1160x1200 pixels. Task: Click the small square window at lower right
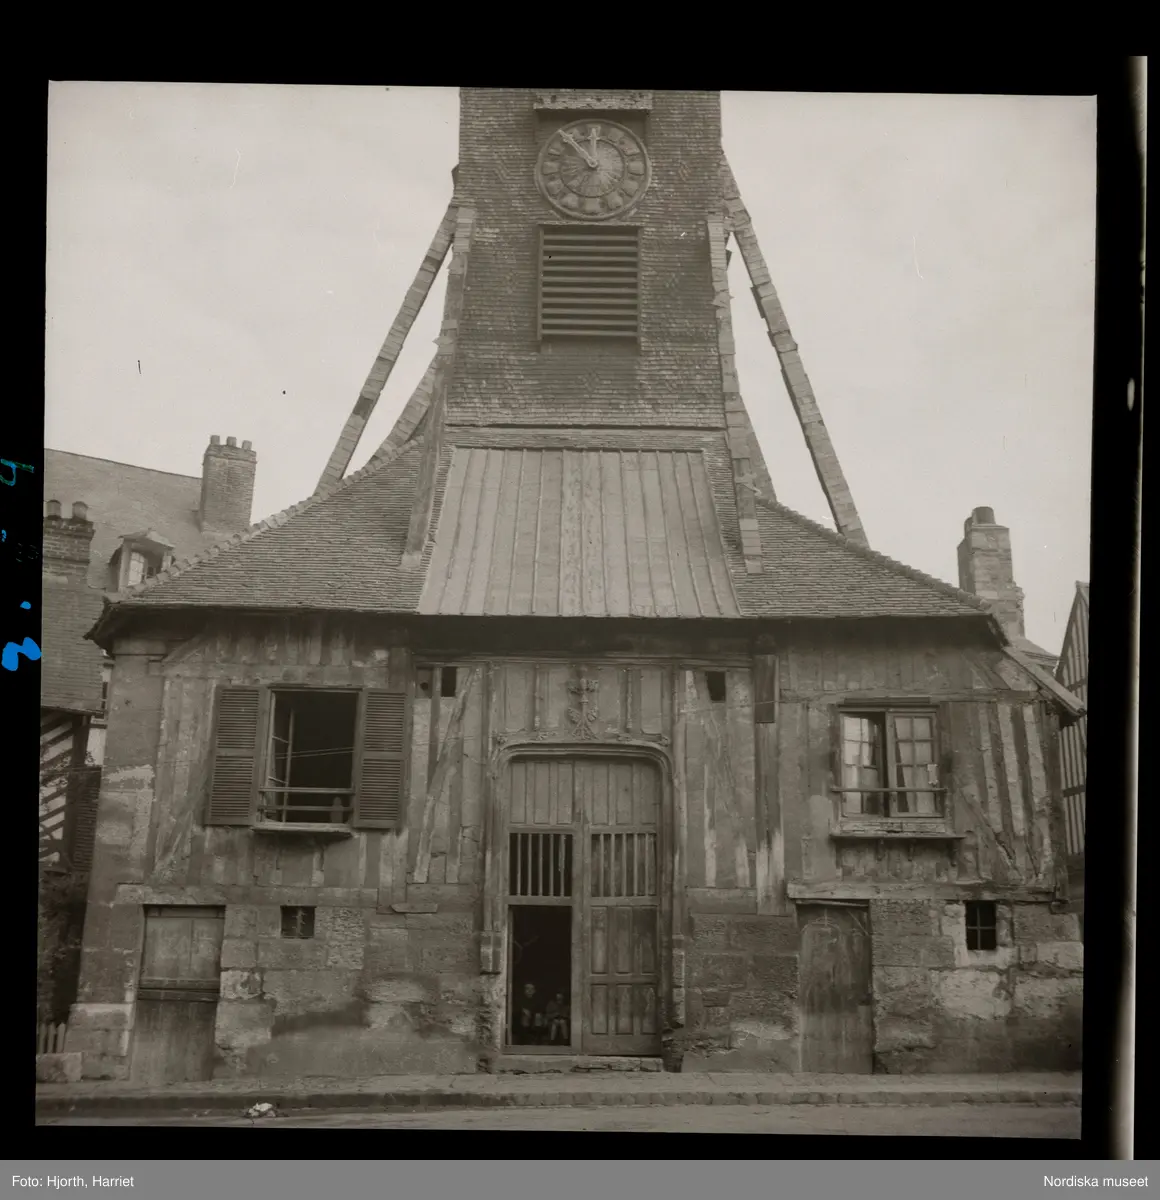click(x=979, y=925)
